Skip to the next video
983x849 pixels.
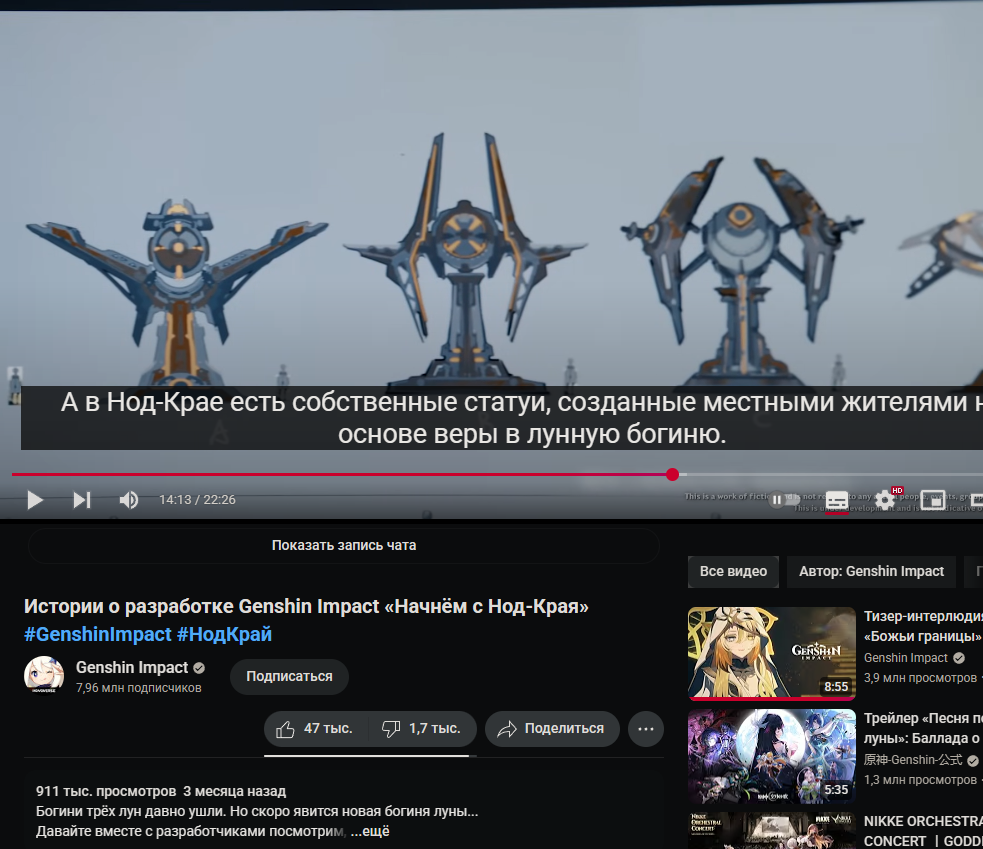pyautogui.click(x=81, y=500)
